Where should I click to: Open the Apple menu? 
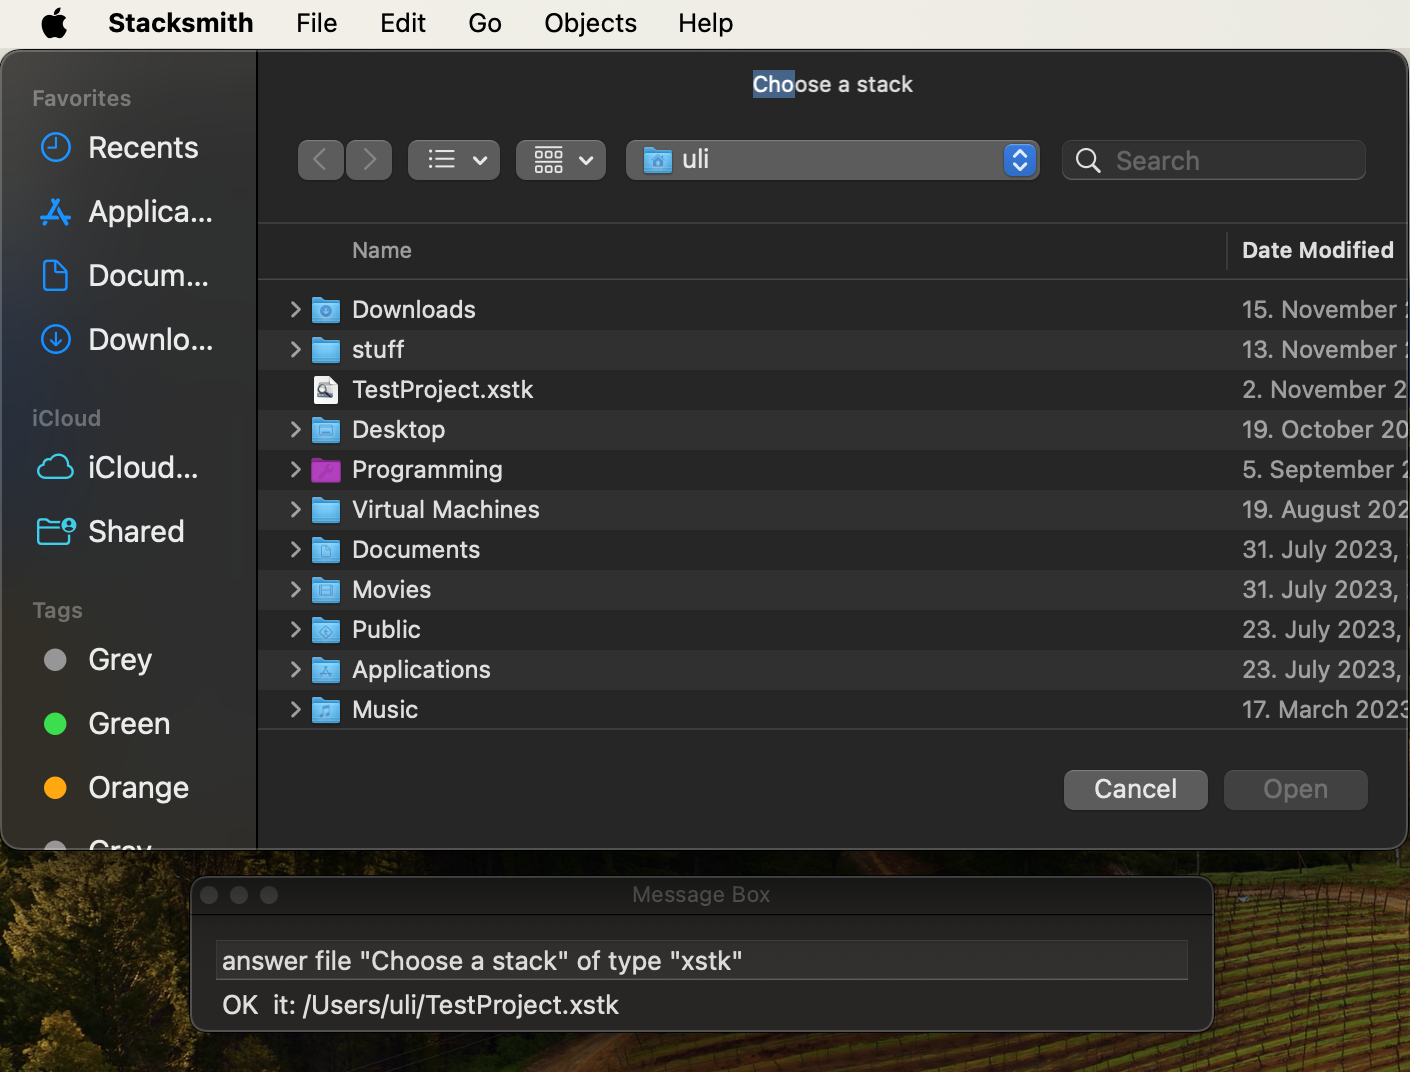(54, 23)
